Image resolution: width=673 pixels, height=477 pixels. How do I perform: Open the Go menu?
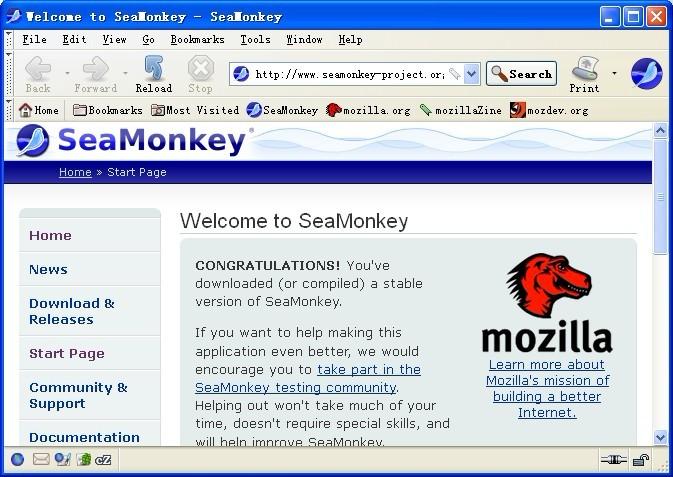point(149,39)
